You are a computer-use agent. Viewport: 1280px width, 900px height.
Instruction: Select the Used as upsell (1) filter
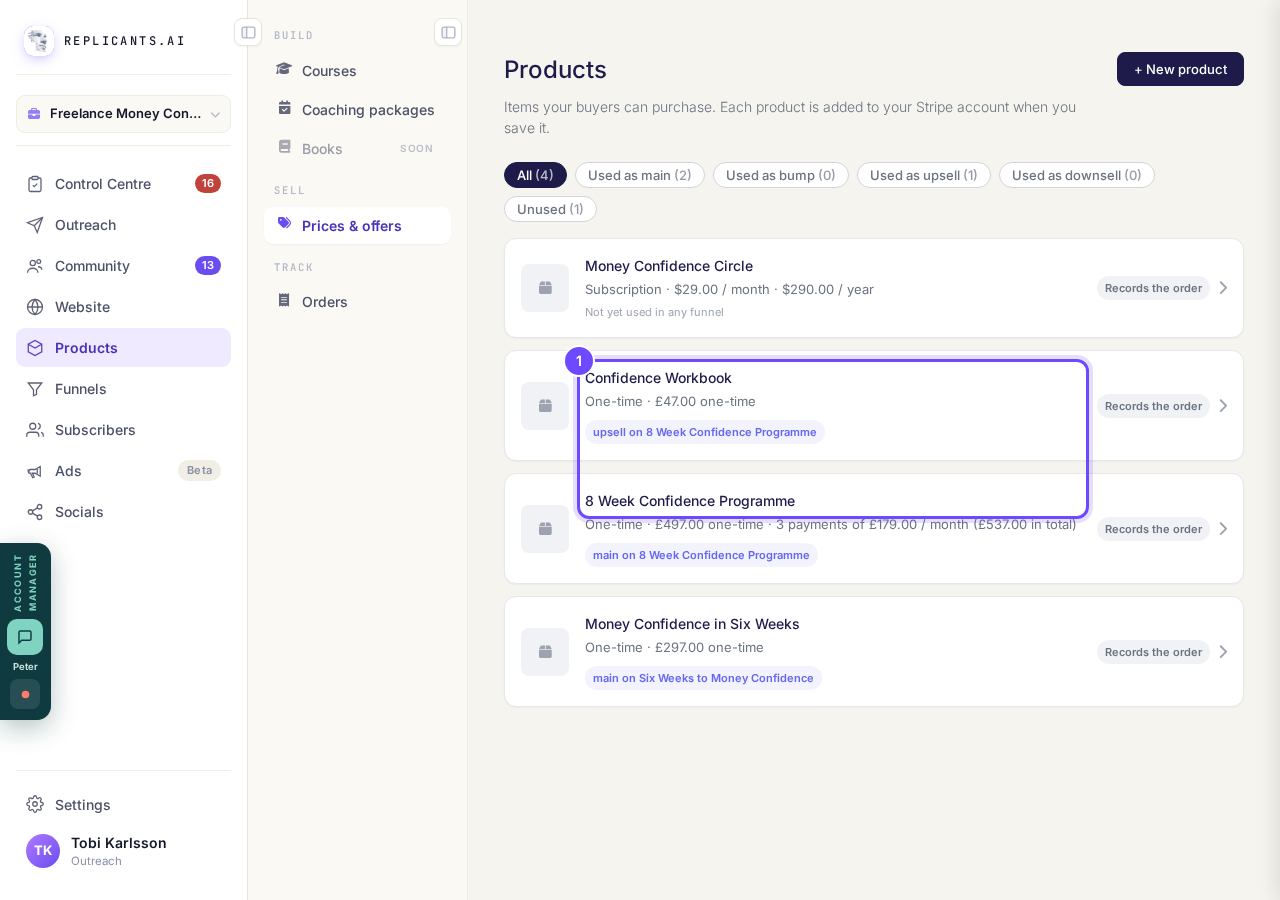coord(924,175)
